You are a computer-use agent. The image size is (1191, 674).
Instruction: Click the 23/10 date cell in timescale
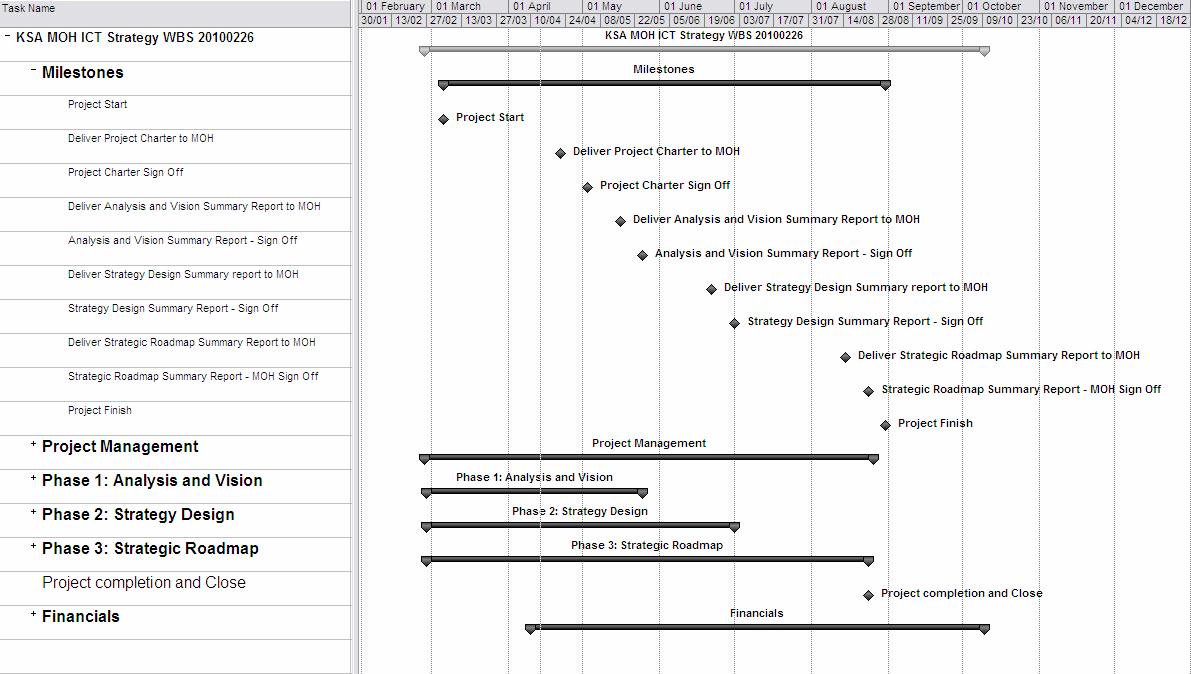click(x=1035, y=21)
